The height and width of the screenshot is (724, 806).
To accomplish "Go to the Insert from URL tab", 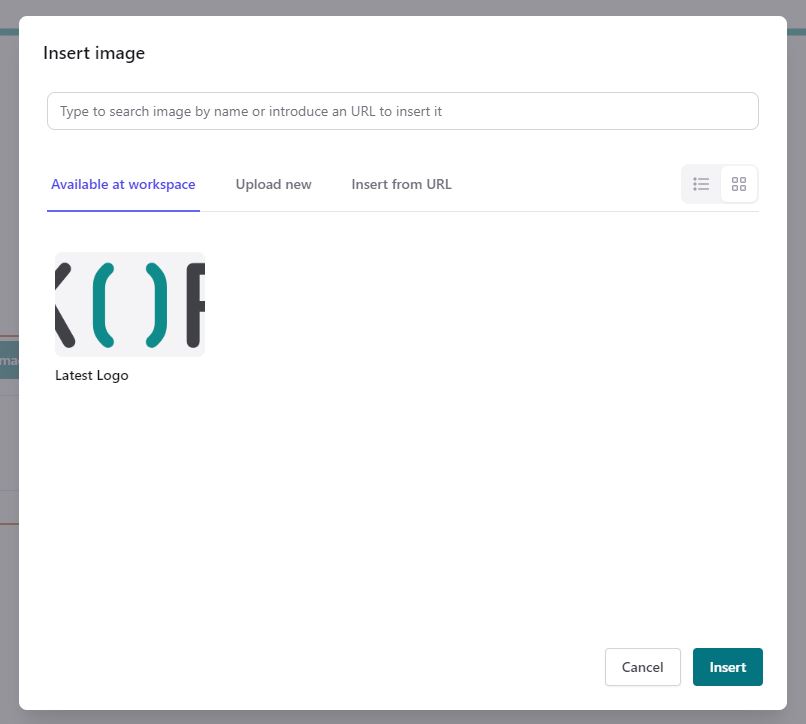I will (401, 184).
